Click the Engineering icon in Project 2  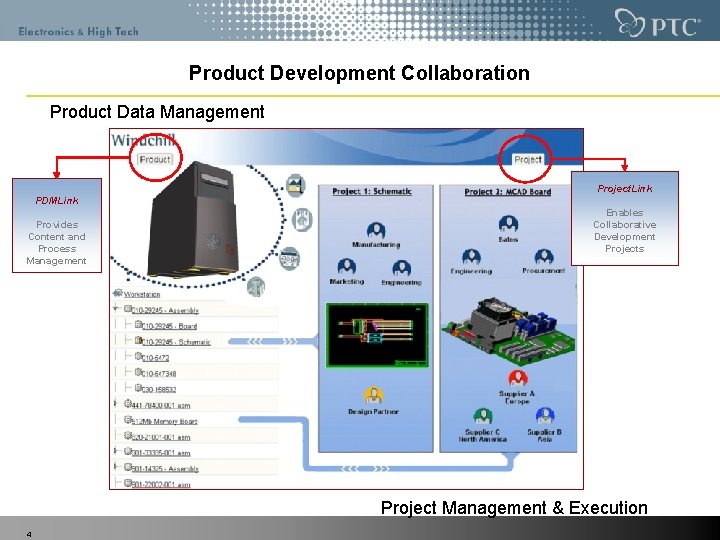471,258
